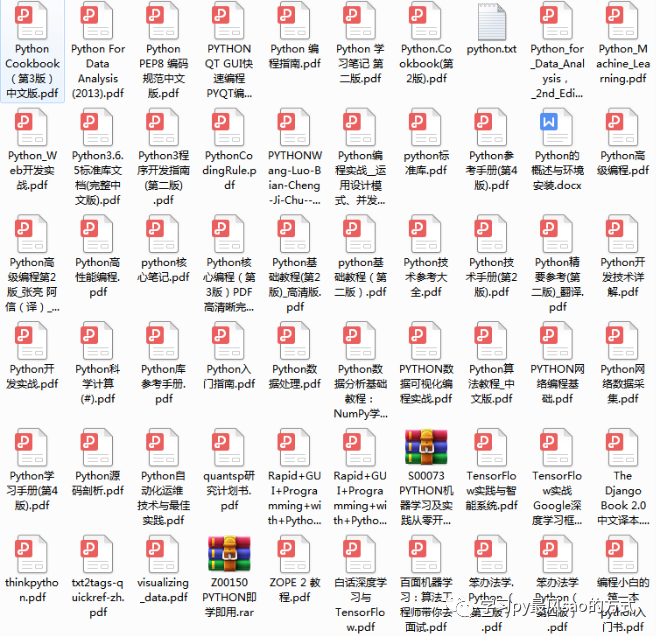Image resolution: width=656 pixels, height=636 pixels.
Task: Select the Python PEP8 编码规范中文版.pdf icon
Action: pos(163,20)
